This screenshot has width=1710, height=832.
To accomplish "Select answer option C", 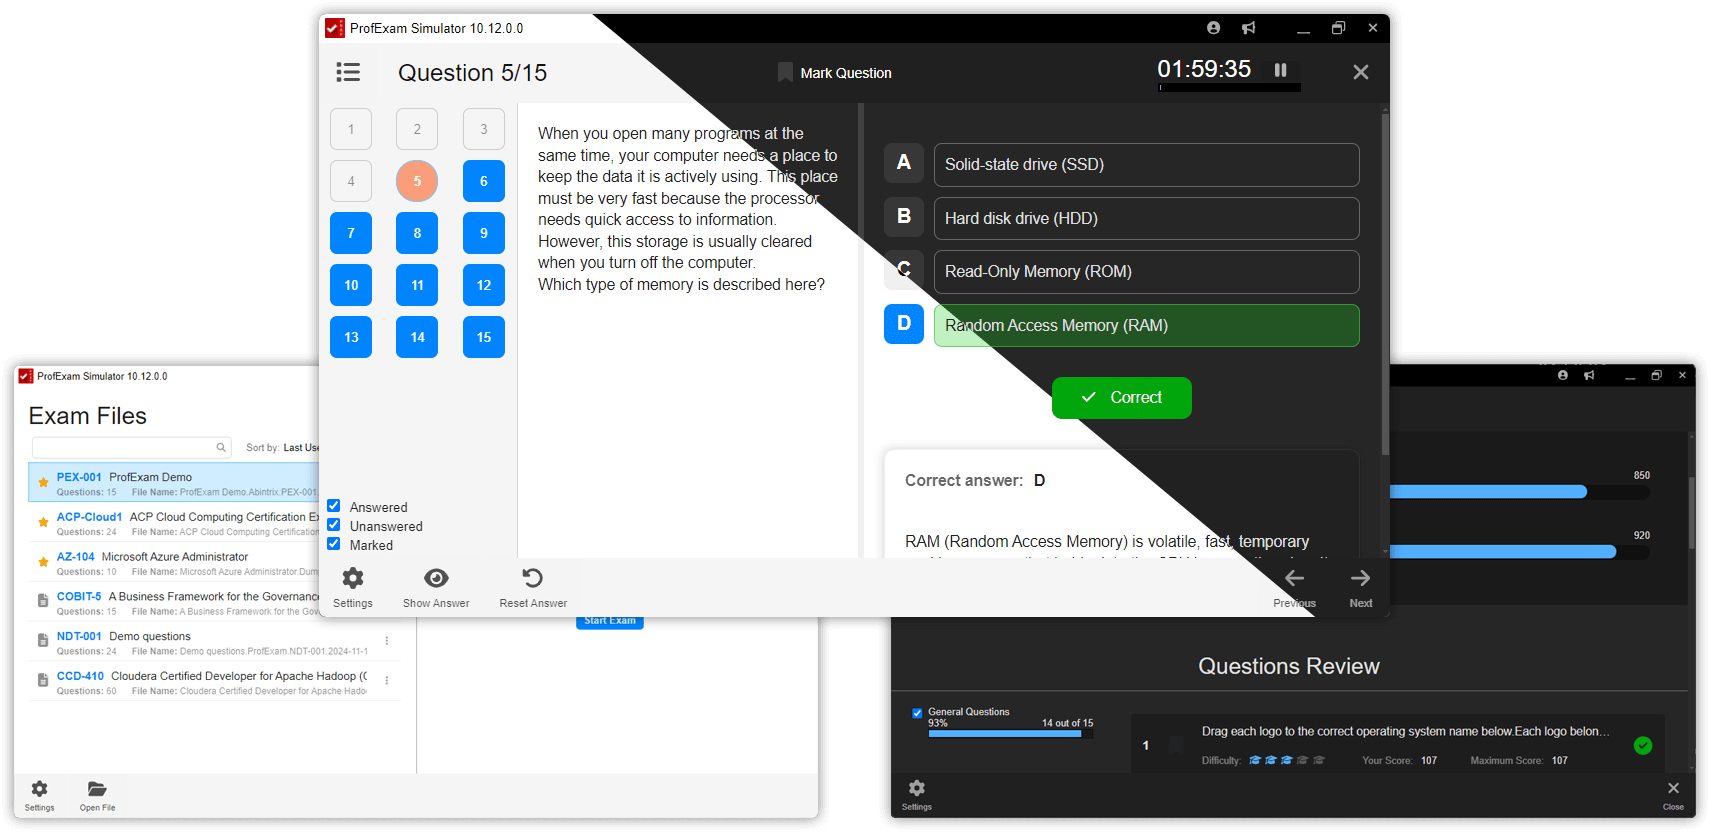I will (904, 270).
